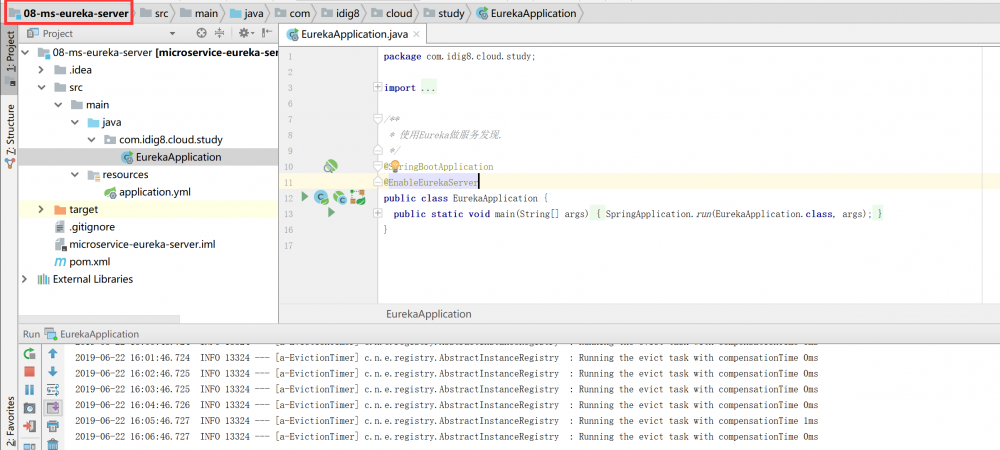The width and height of the screenshot is (1000, 450).
Task: Pause the console output
Action: click(30, 389)
